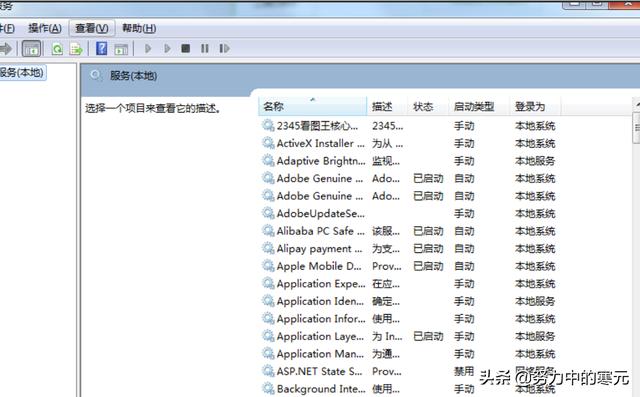Image resolution: width=640 pixels, height=397 pixels.
Task: Click 本地服务 login of Application Identity row
Action: (535, 301)
